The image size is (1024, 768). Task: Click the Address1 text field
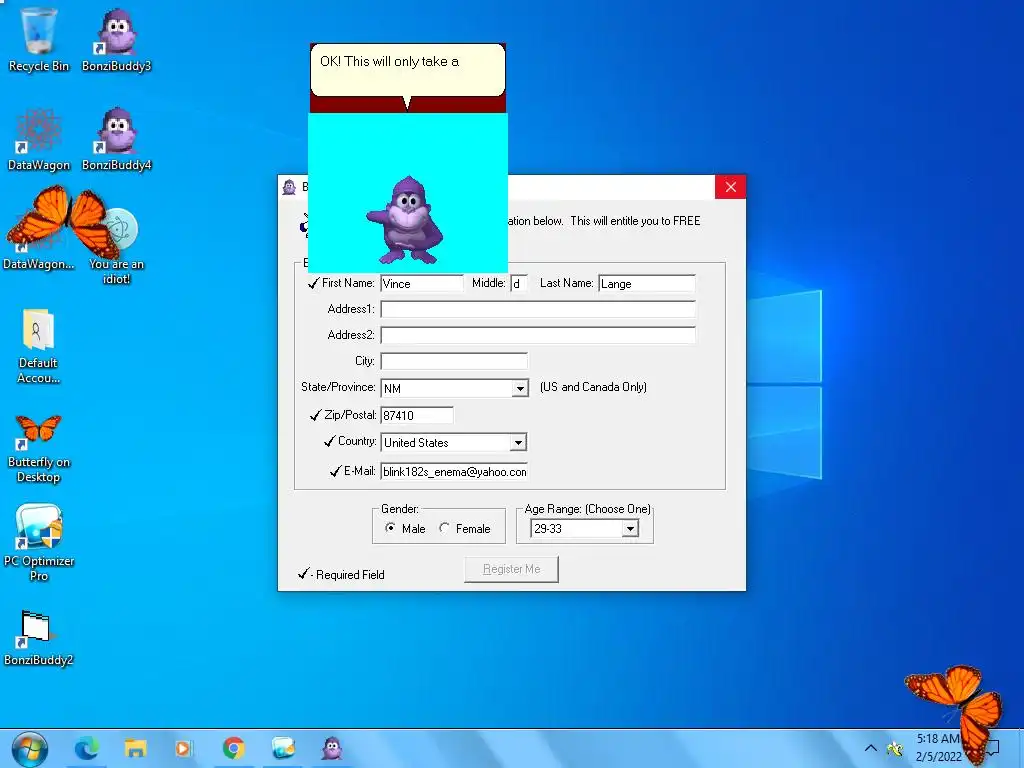click(538, 309)
